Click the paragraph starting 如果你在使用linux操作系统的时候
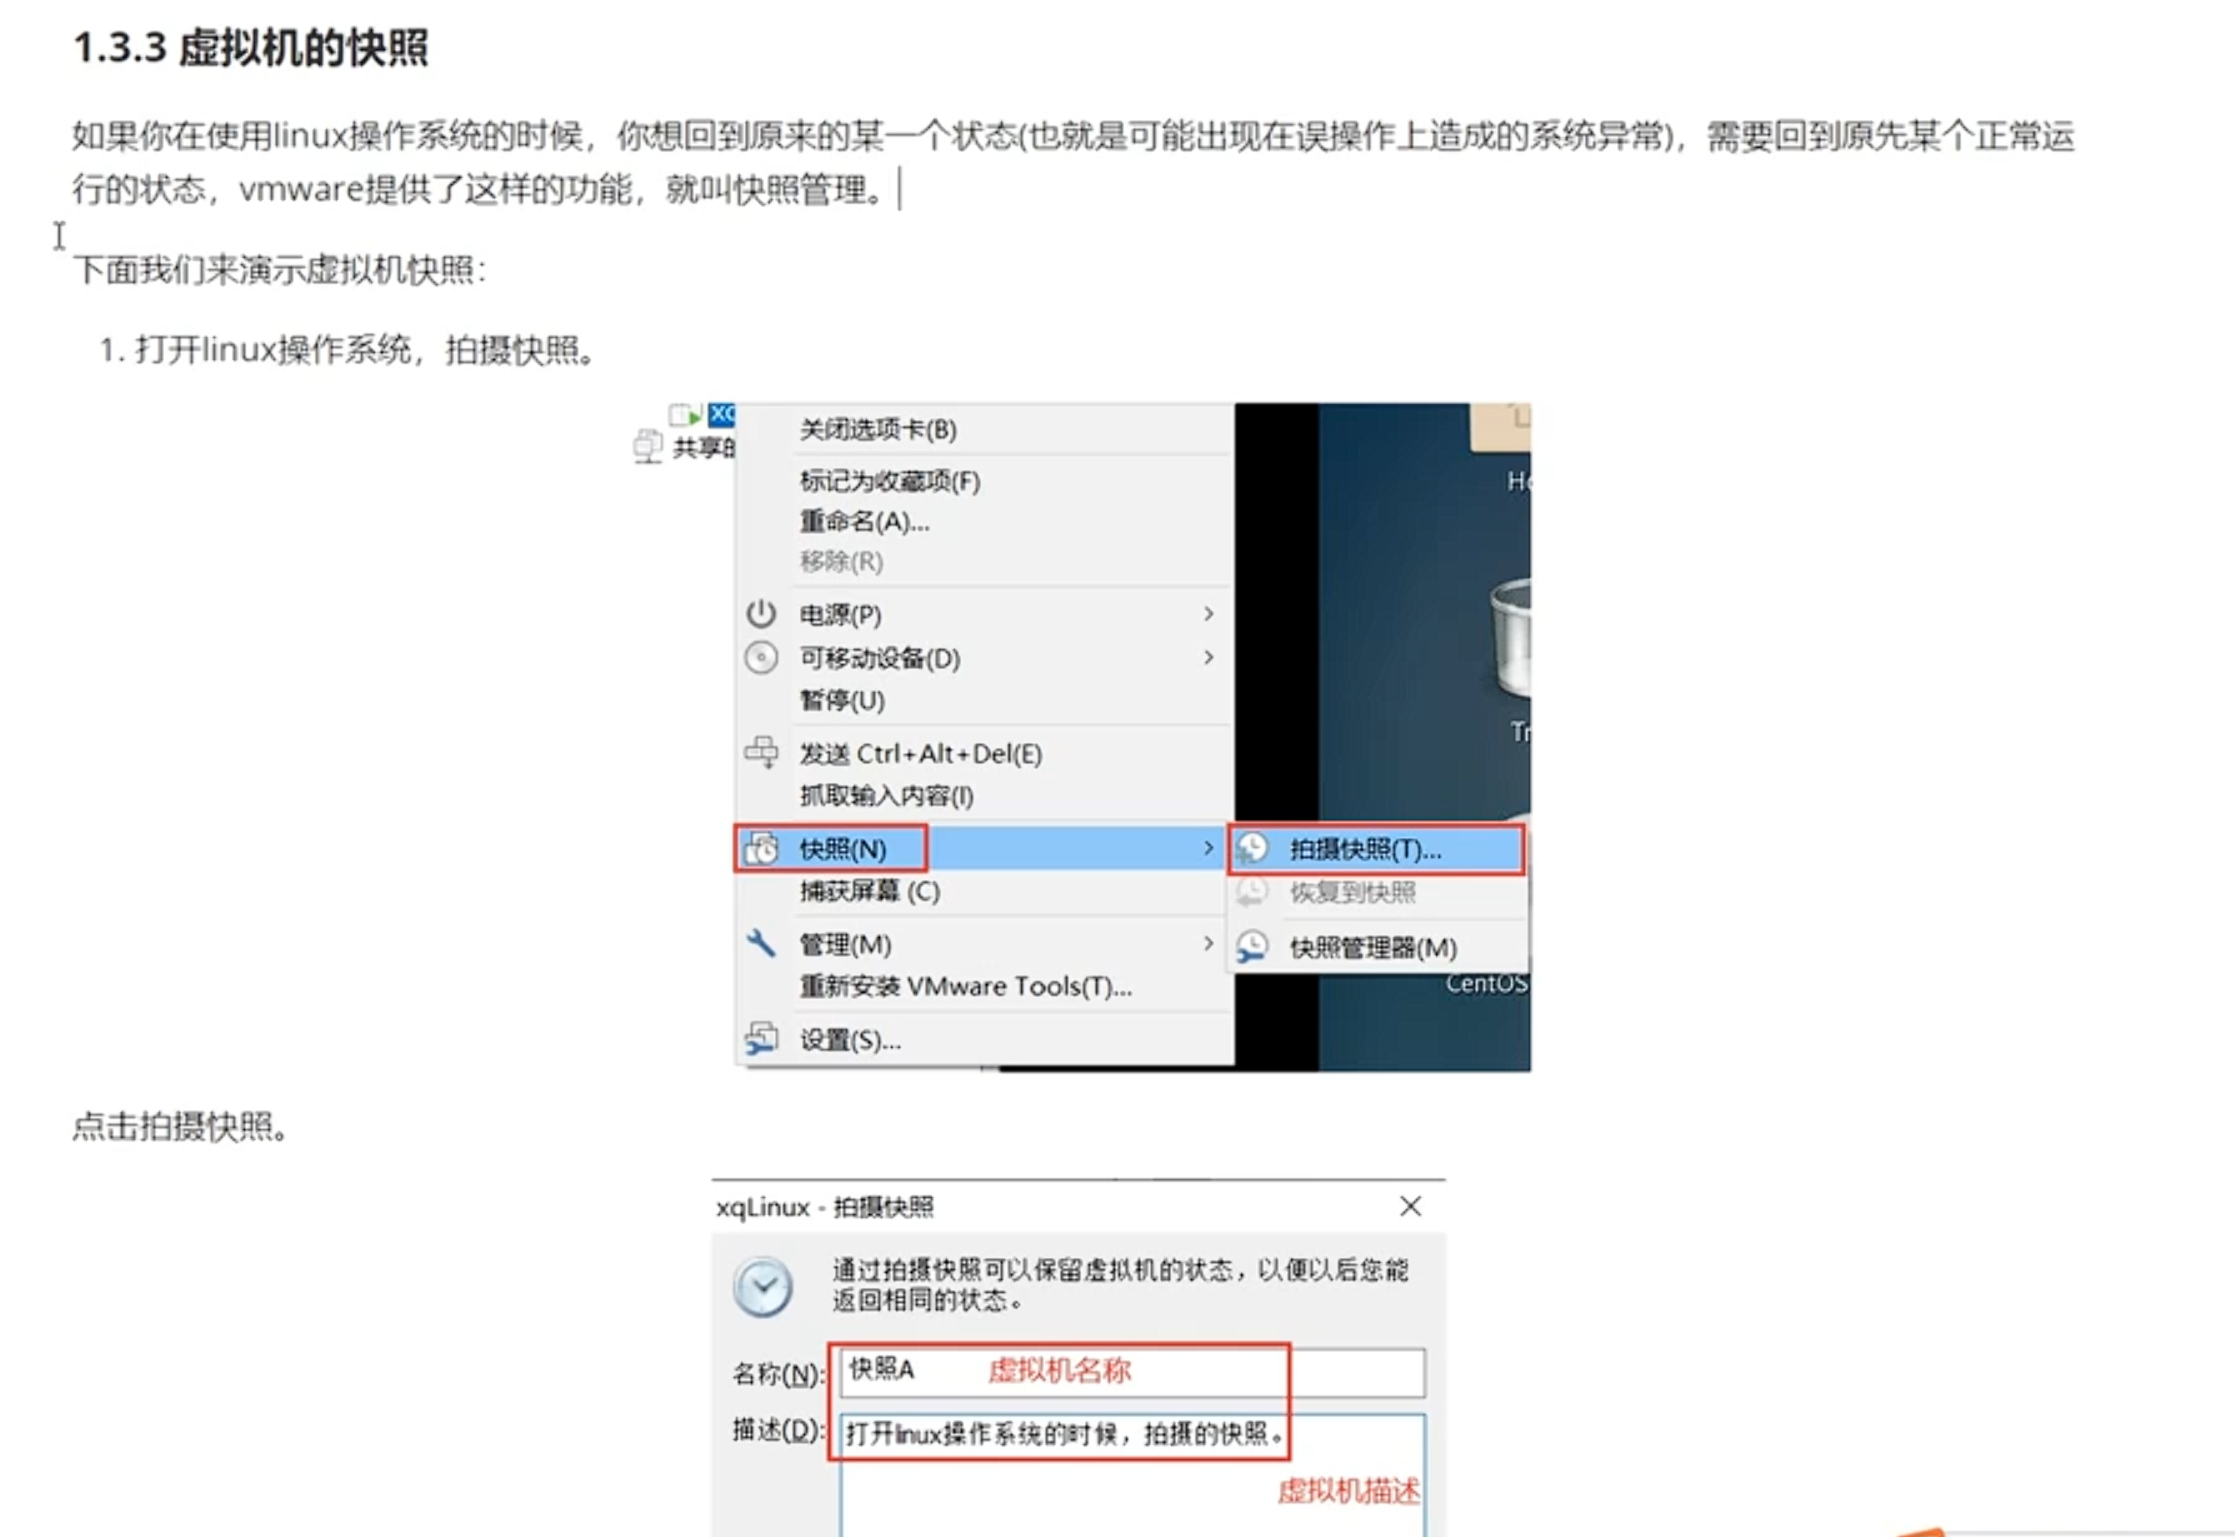 [x=1074, y=162]
